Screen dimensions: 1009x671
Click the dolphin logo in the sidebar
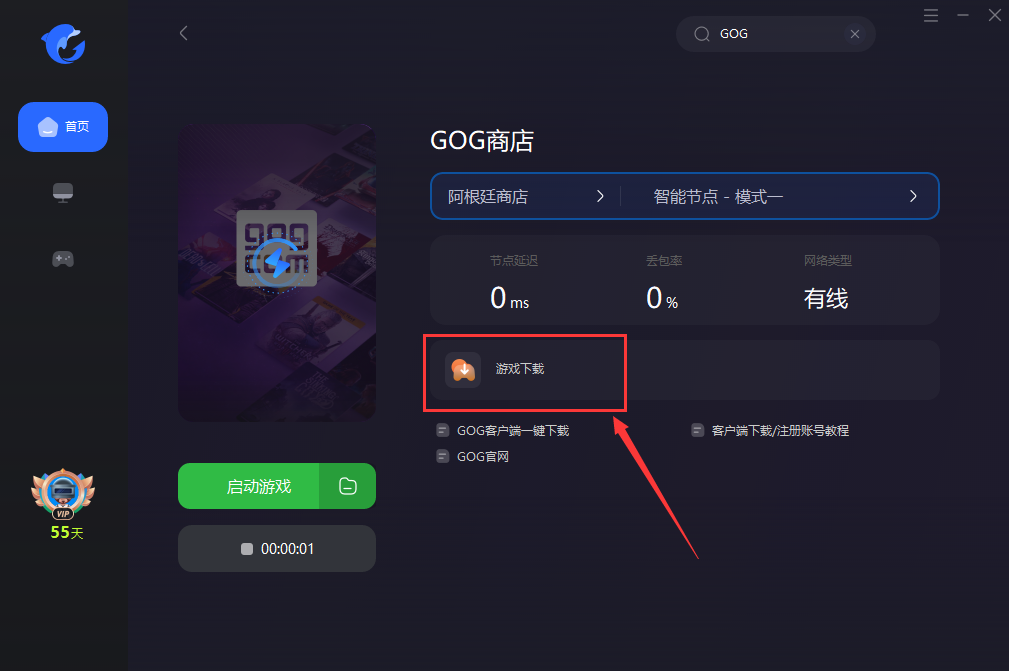64,44
